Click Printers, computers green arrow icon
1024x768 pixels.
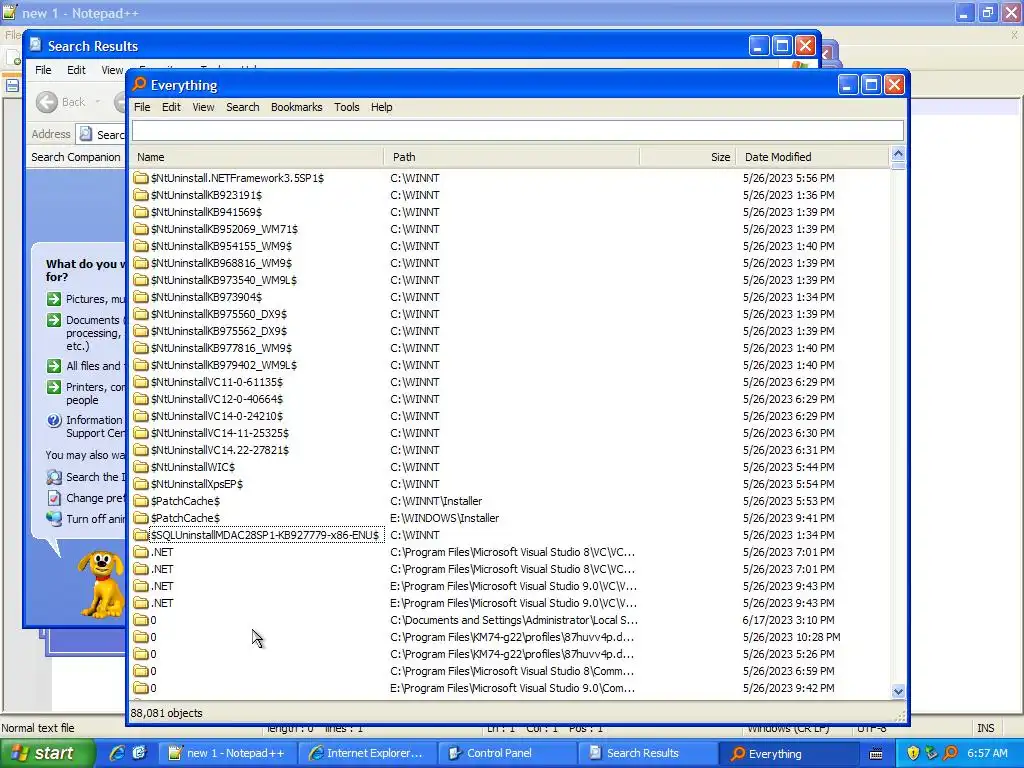pyautogui.click(x=54, y=387)
